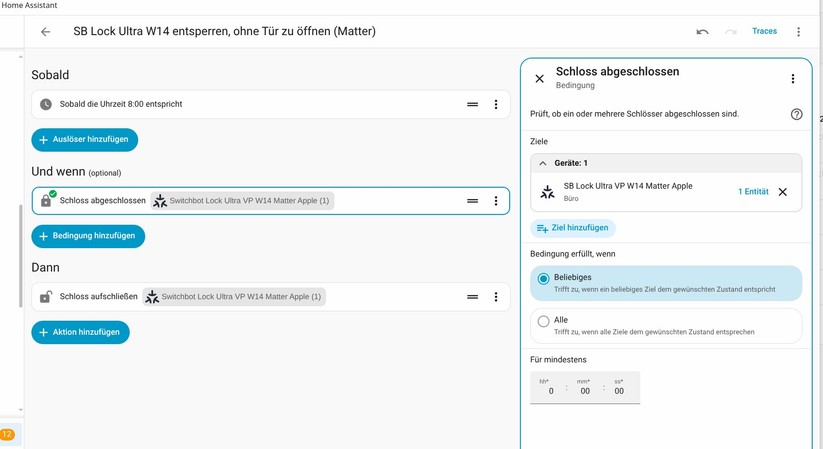Click Bedingung hinzufügen button

point(88,236)
